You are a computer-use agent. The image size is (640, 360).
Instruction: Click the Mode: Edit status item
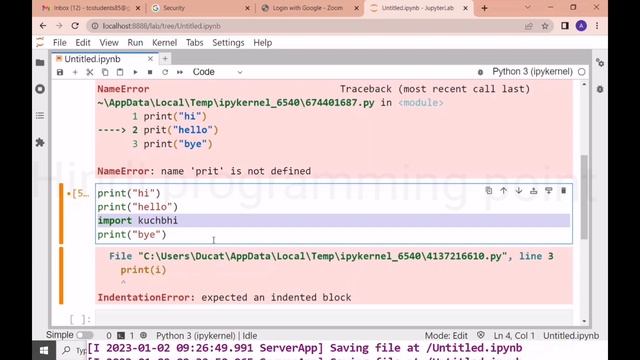446,336
